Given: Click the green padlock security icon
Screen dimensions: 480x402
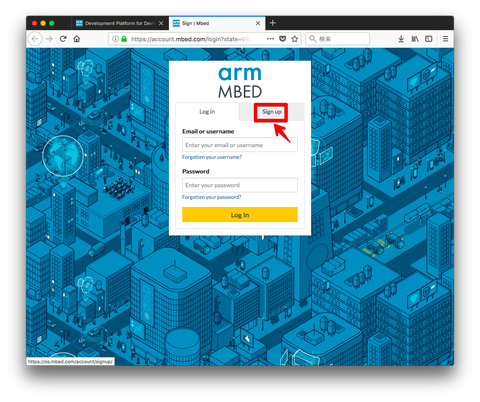Looking at the screenshot, I should click(124, 39).
